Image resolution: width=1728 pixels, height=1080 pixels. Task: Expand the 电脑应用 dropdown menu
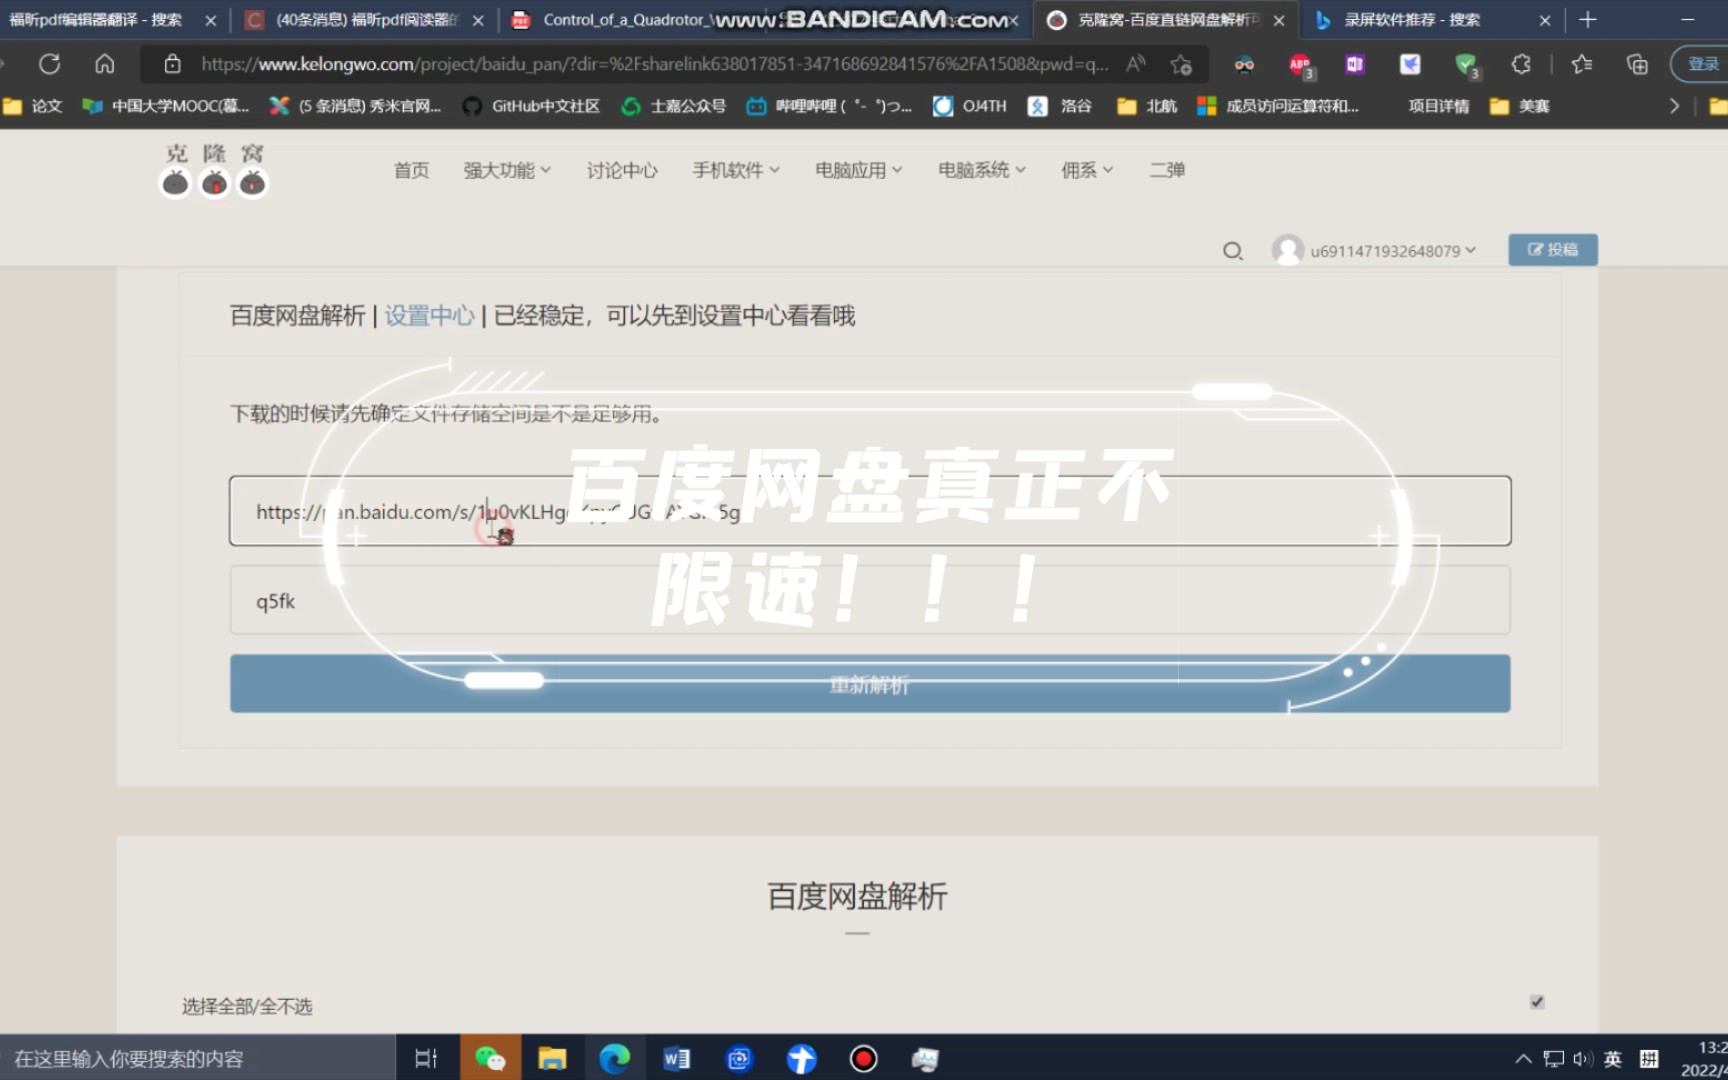click(x=858, y=170)
